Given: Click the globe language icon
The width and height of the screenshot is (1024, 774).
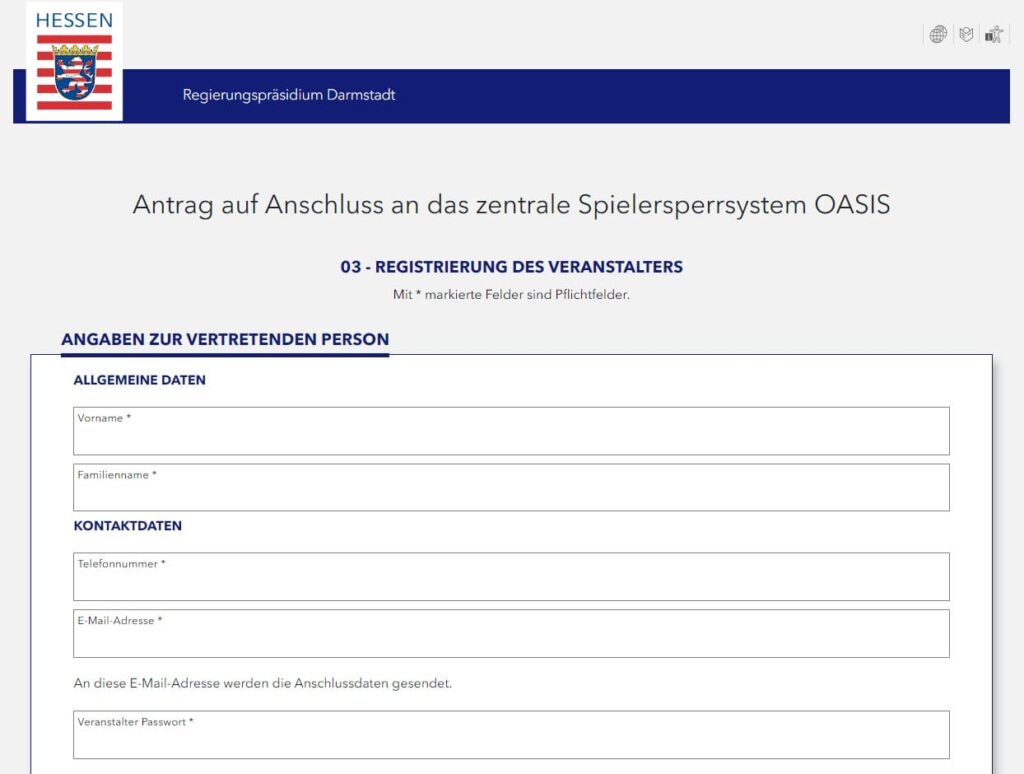Looking at the screenshot, I should (938, 34).
